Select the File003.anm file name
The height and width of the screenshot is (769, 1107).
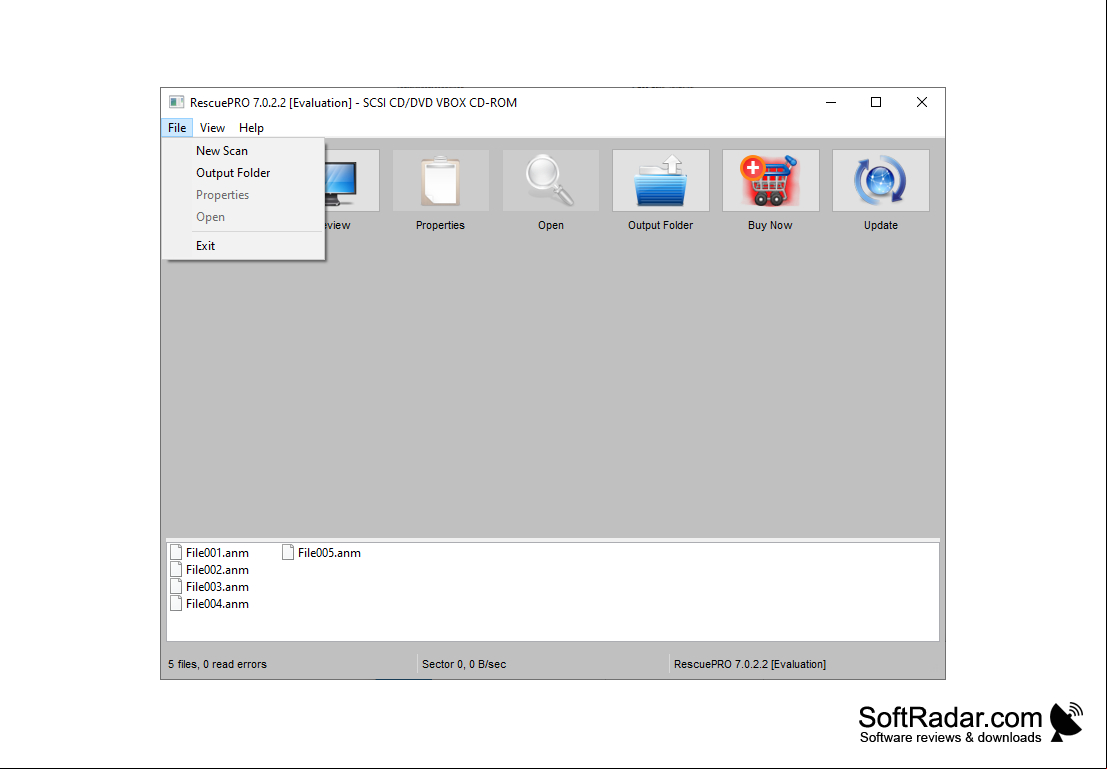[217, 587]
